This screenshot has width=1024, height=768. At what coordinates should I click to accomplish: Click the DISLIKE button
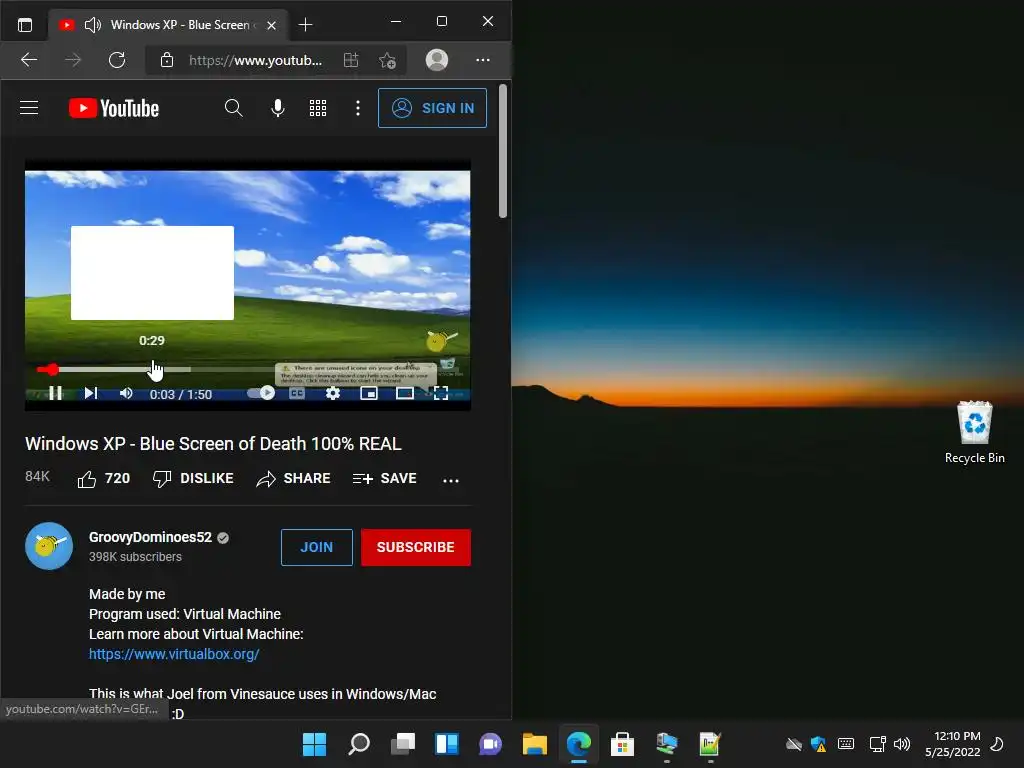[x=193, y=479]
